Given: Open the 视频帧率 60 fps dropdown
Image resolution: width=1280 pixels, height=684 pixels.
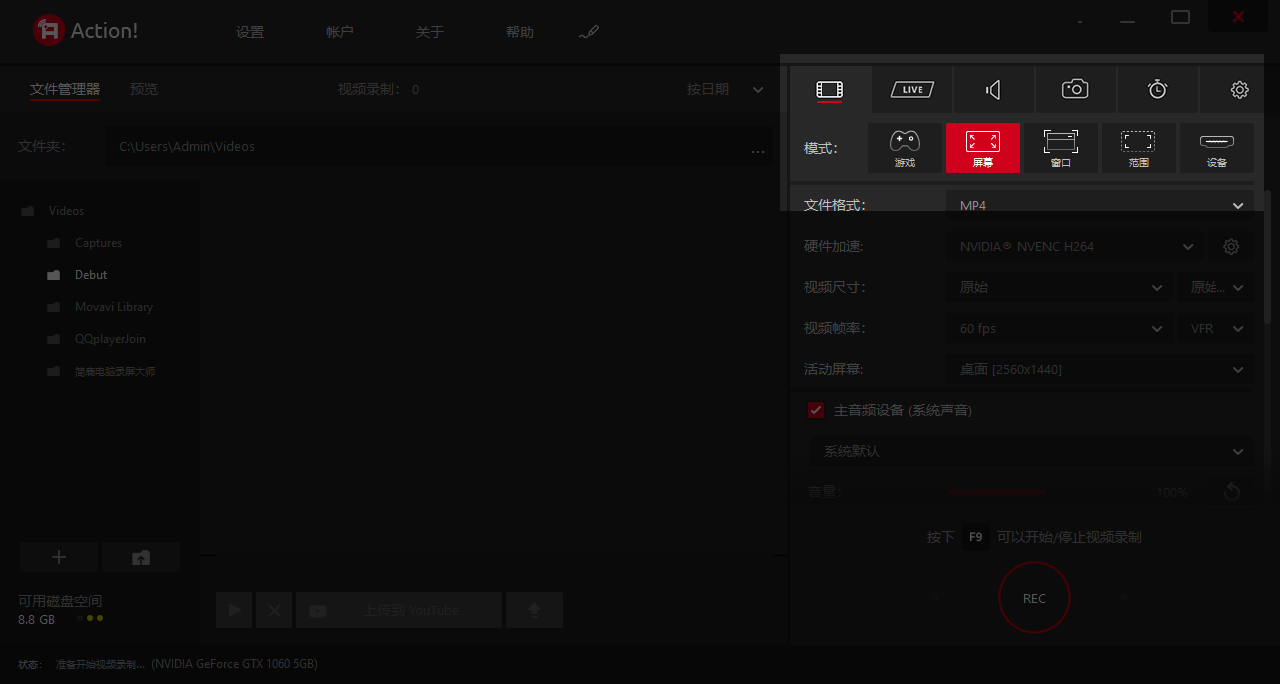Looking at the screenshot, I should coord(1058,328).
